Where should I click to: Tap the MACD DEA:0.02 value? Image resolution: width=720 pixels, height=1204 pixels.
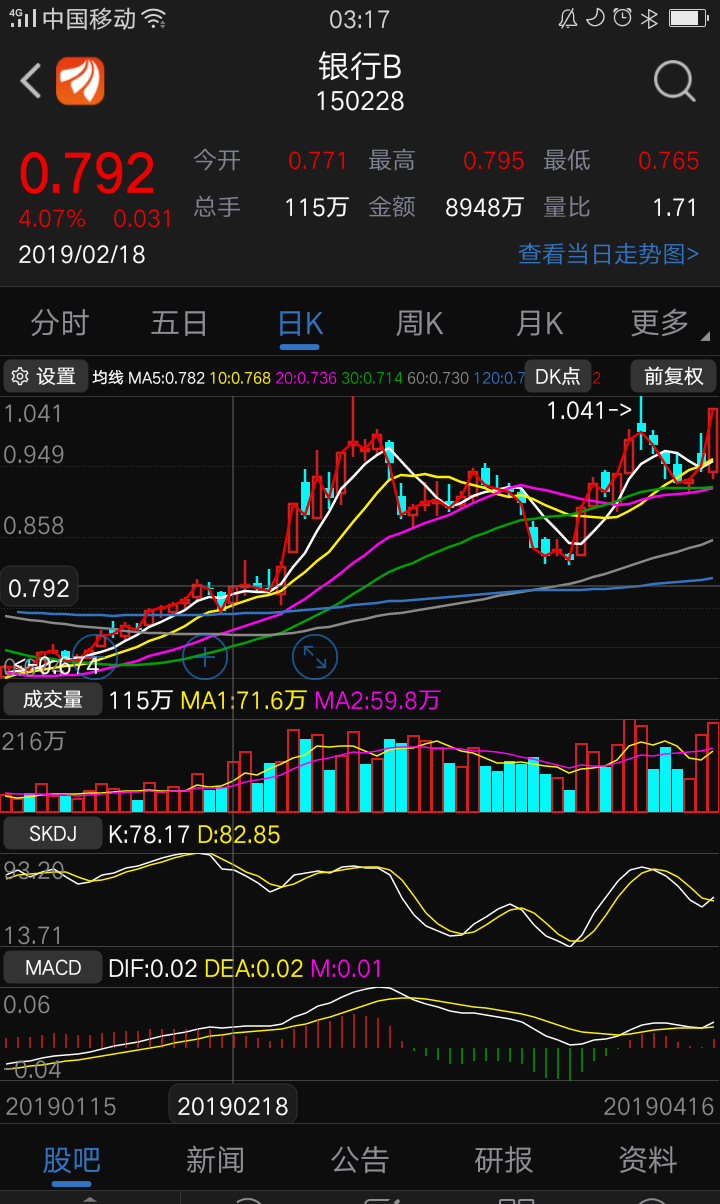[254, 968]
